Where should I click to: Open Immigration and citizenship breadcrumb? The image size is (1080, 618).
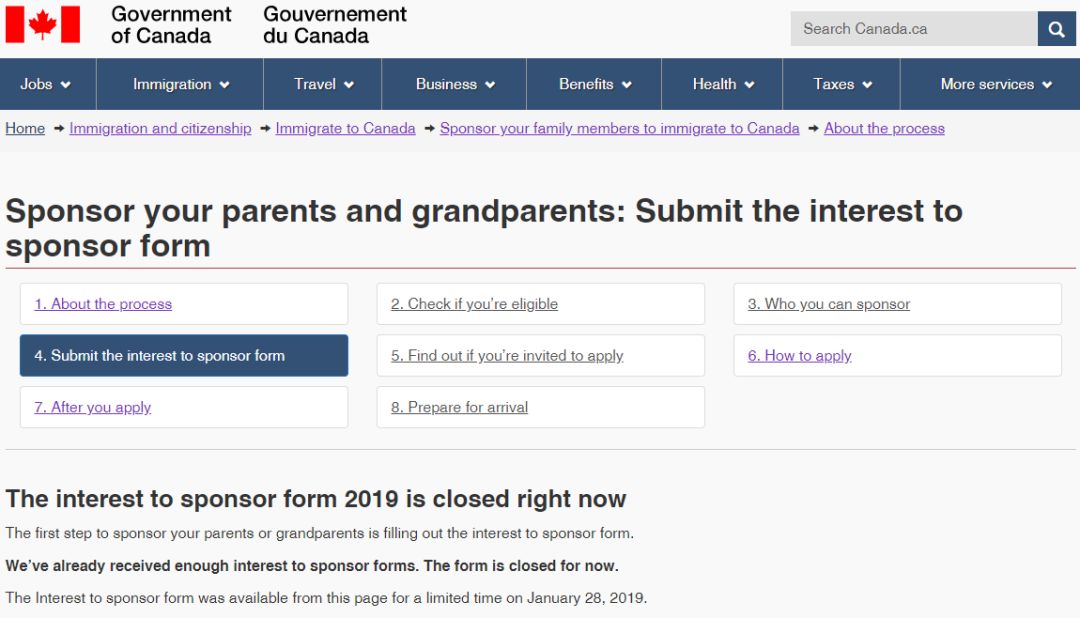[x=160, y=128]
